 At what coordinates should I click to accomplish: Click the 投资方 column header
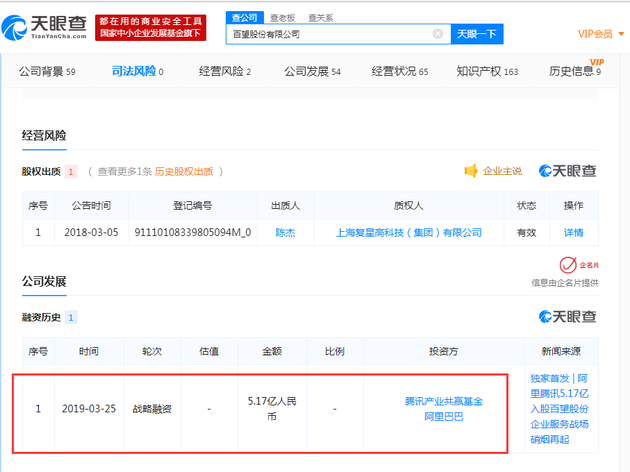444,351
